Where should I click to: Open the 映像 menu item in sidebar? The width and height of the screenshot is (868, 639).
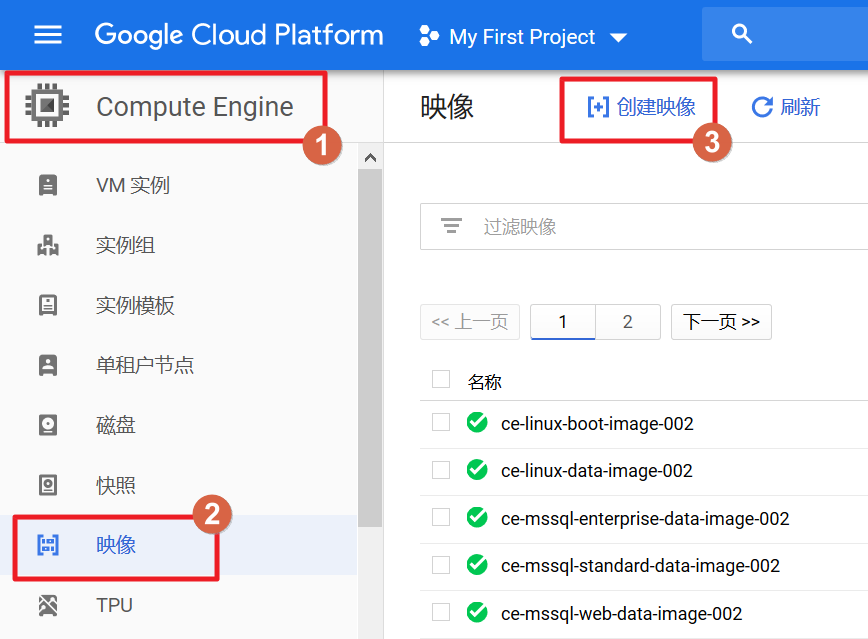point(116,545)
